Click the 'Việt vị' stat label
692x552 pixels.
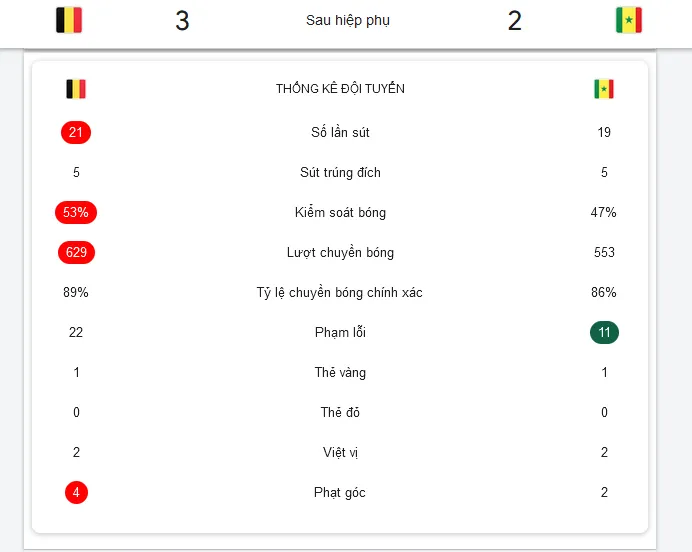click(340, 452)
